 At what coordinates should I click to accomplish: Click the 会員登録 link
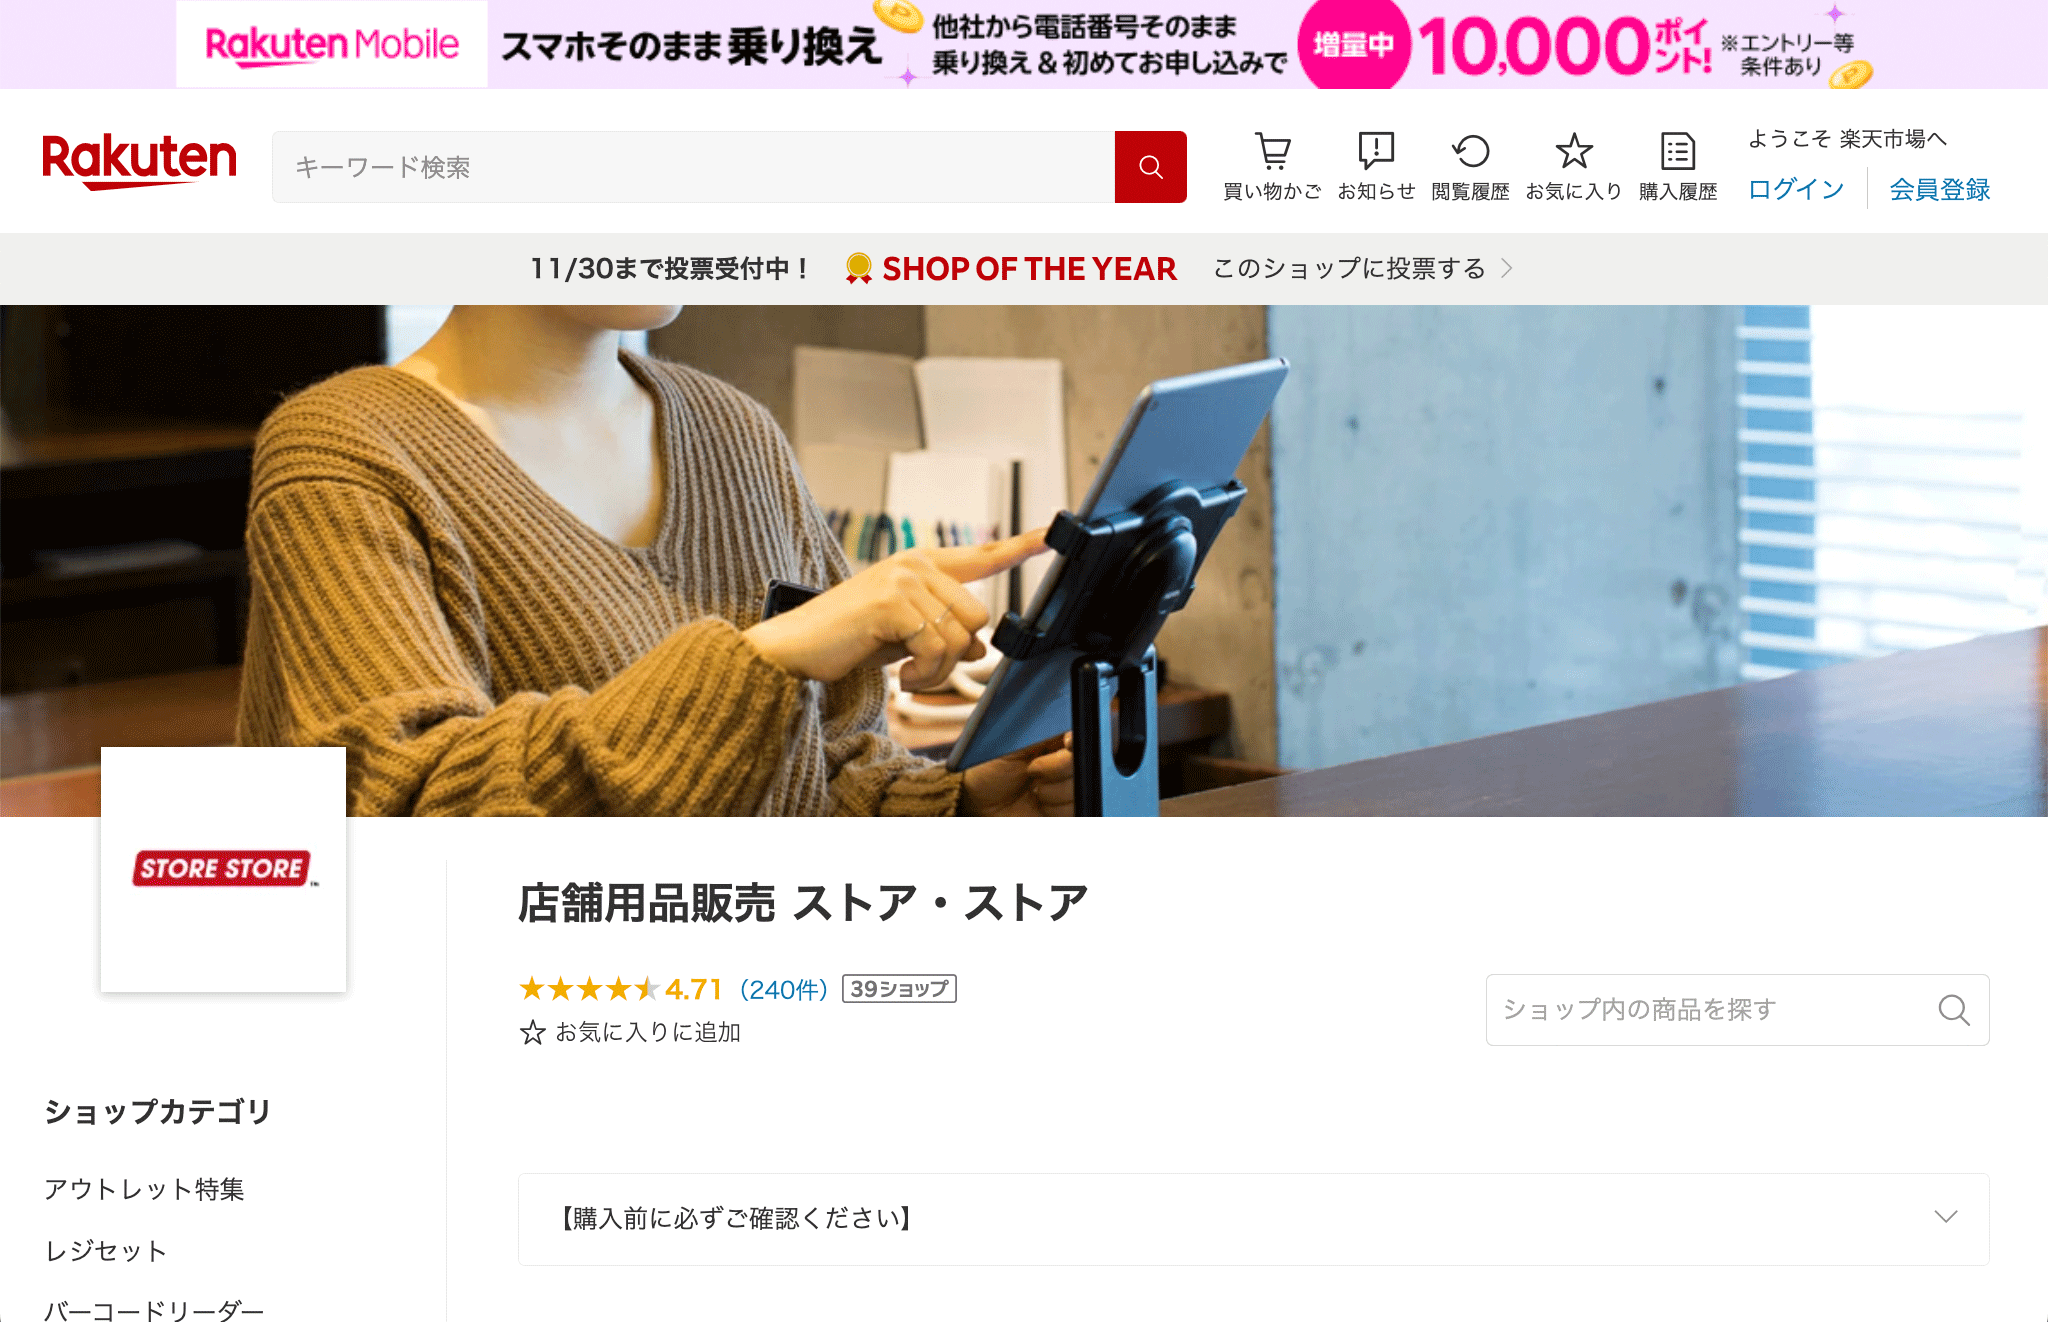click(x=1939, y=189)
